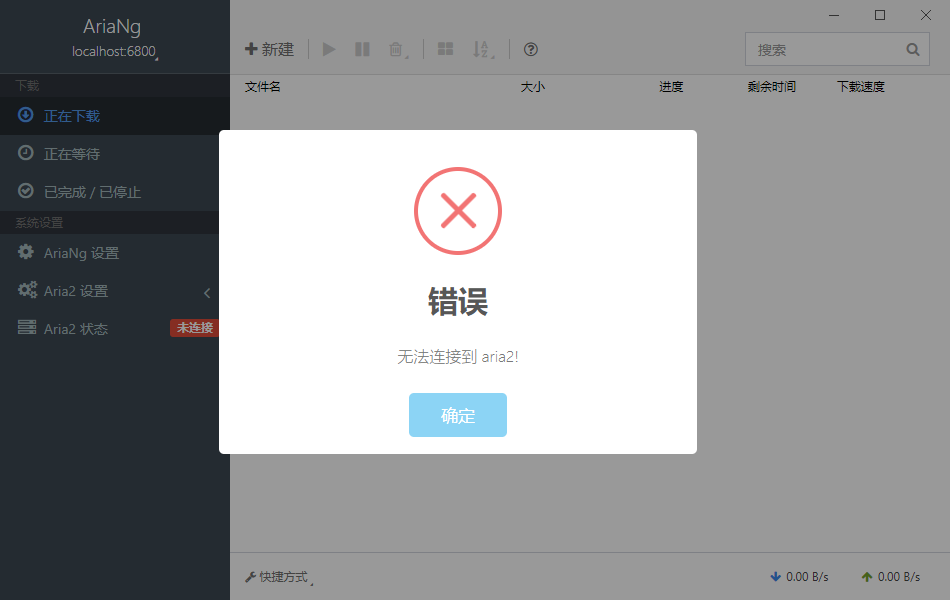The width and height of the screenshot is (950, 600).
Task: Sort by 文件名 column header
Action: click(262, 87)
